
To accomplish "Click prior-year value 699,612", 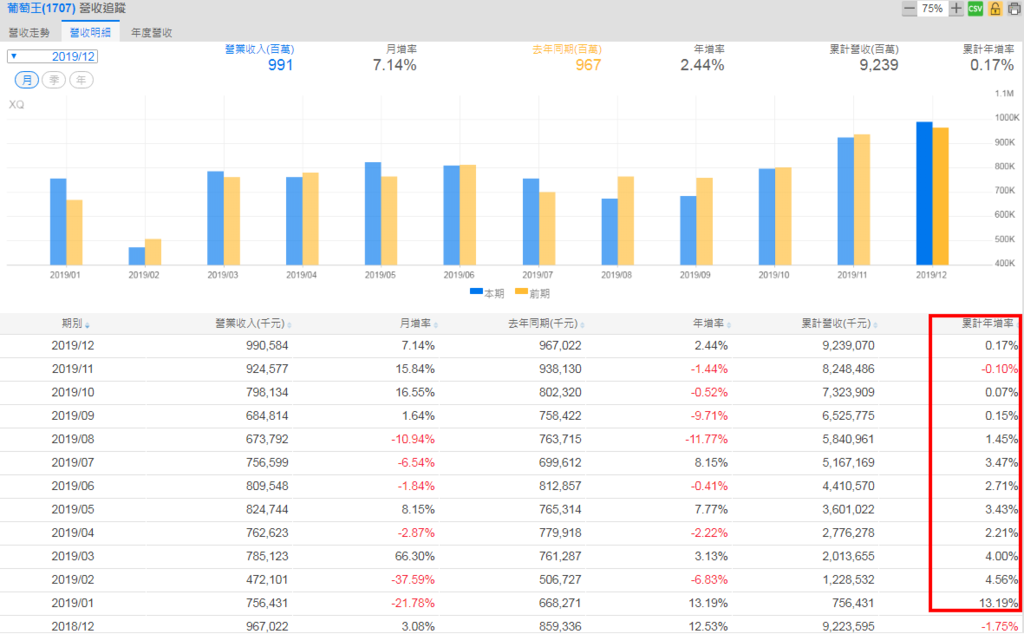I will tap(560, 463).
